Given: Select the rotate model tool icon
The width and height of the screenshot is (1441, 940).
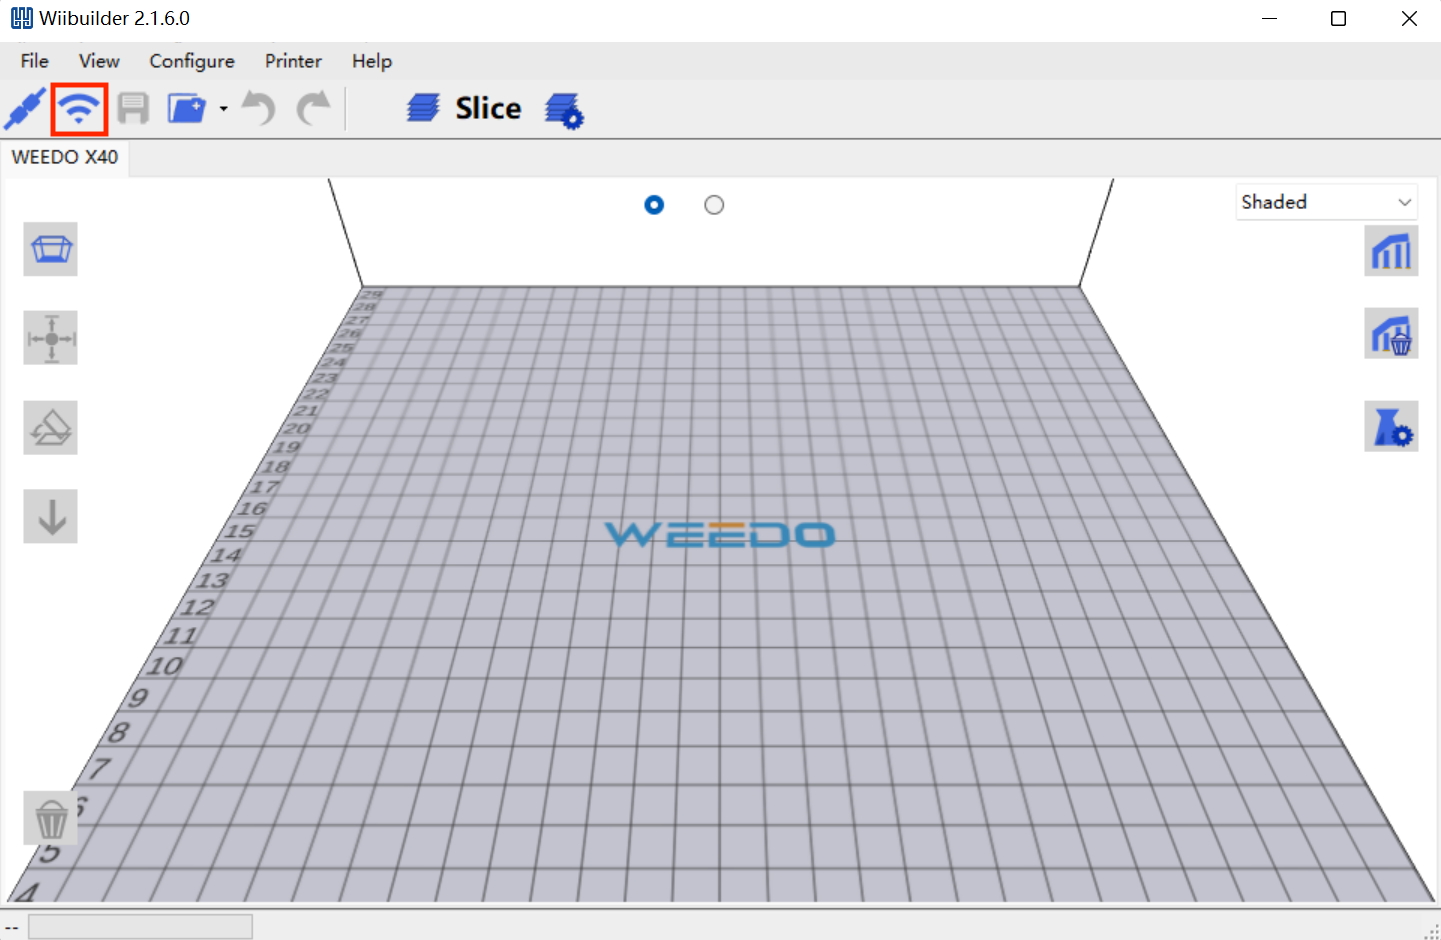Looking at the screenshot, I should coord(51,428).
